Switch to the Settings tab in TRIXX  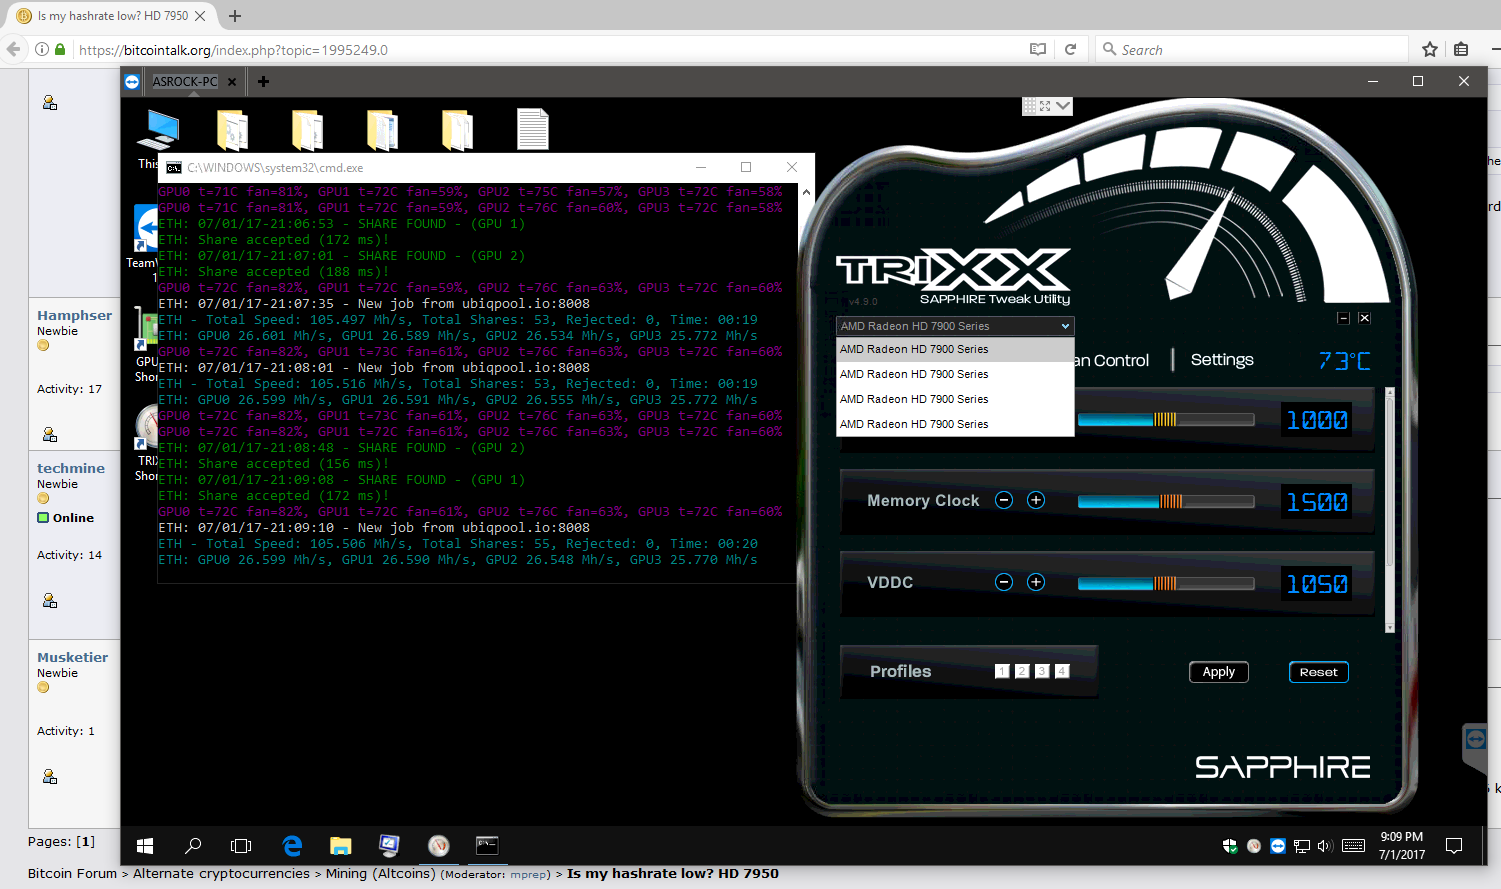pos(1222,360)
